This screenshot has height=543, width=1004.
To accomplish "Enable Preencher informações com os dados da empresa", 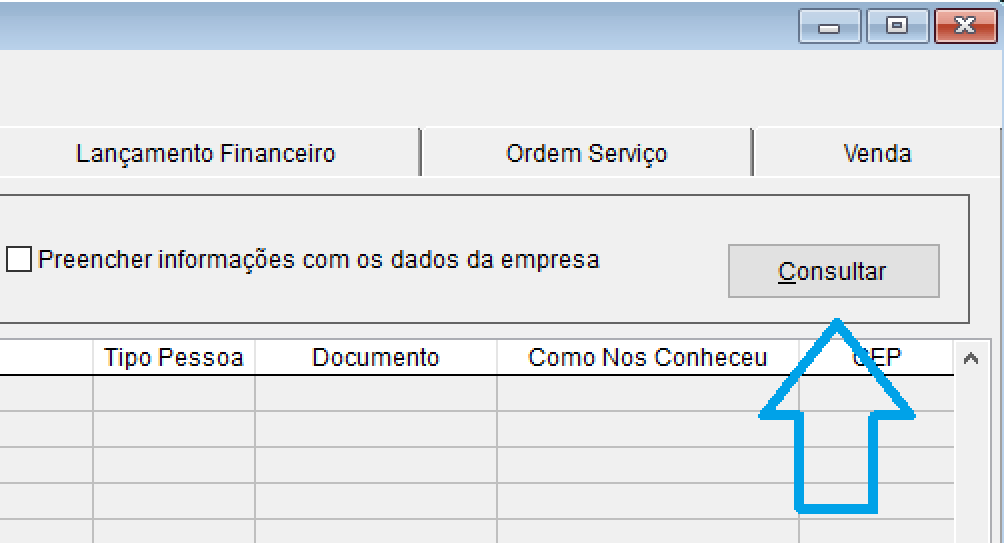I will (x=19, y=260).
